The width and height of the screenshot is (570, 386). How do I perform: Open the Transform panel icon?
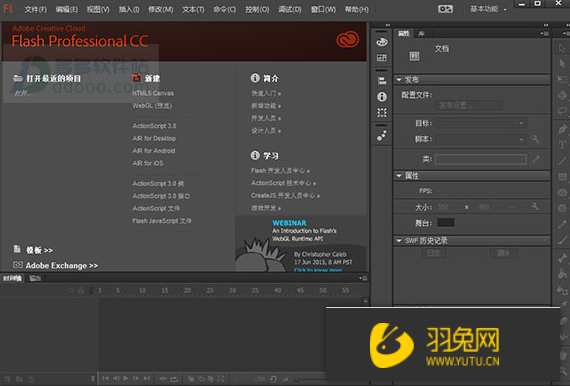pyautogui.click(x=382, y=113)
